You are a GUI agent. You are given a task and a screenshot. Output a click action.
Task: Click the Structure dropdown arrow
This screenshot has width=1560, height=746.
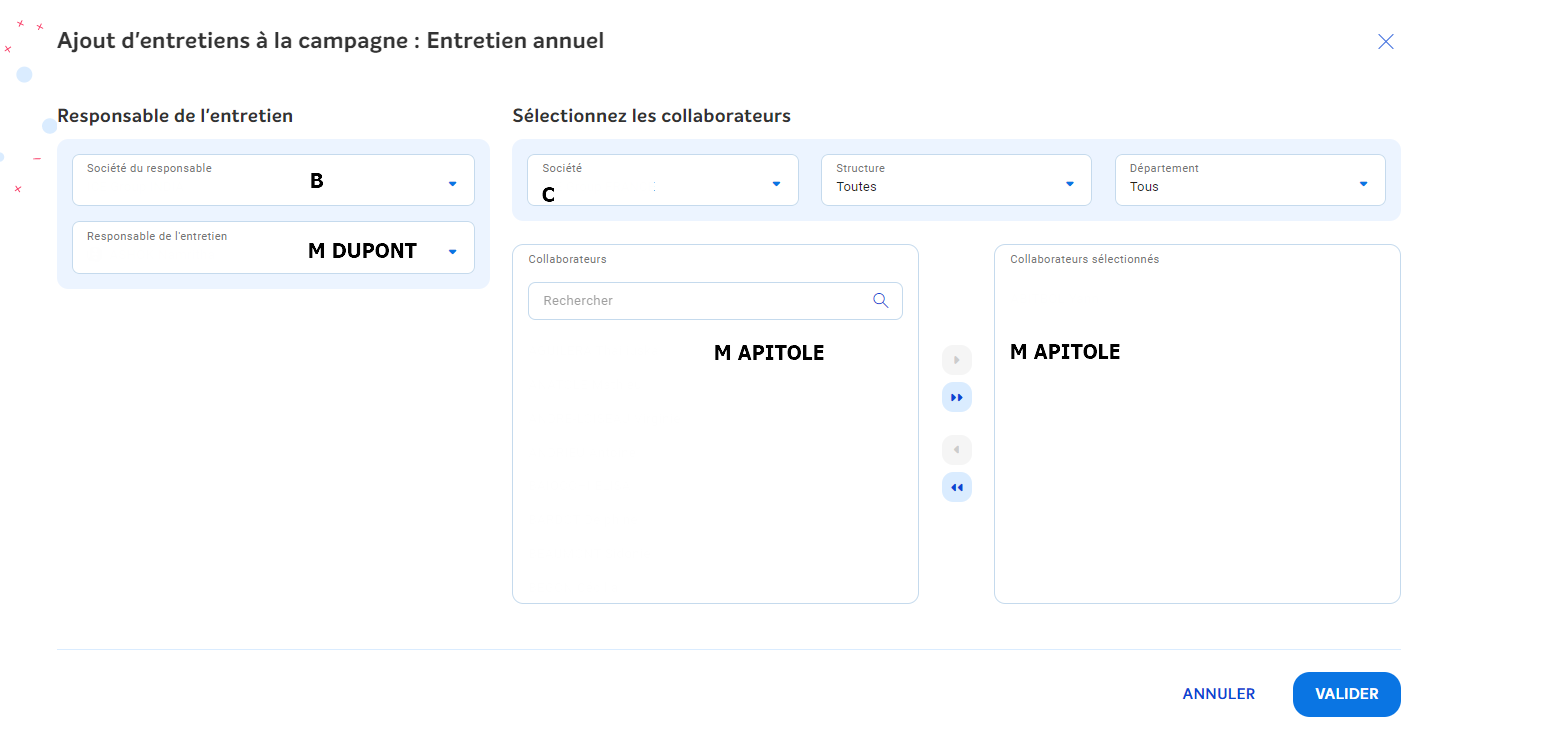tap(1069, 184)
